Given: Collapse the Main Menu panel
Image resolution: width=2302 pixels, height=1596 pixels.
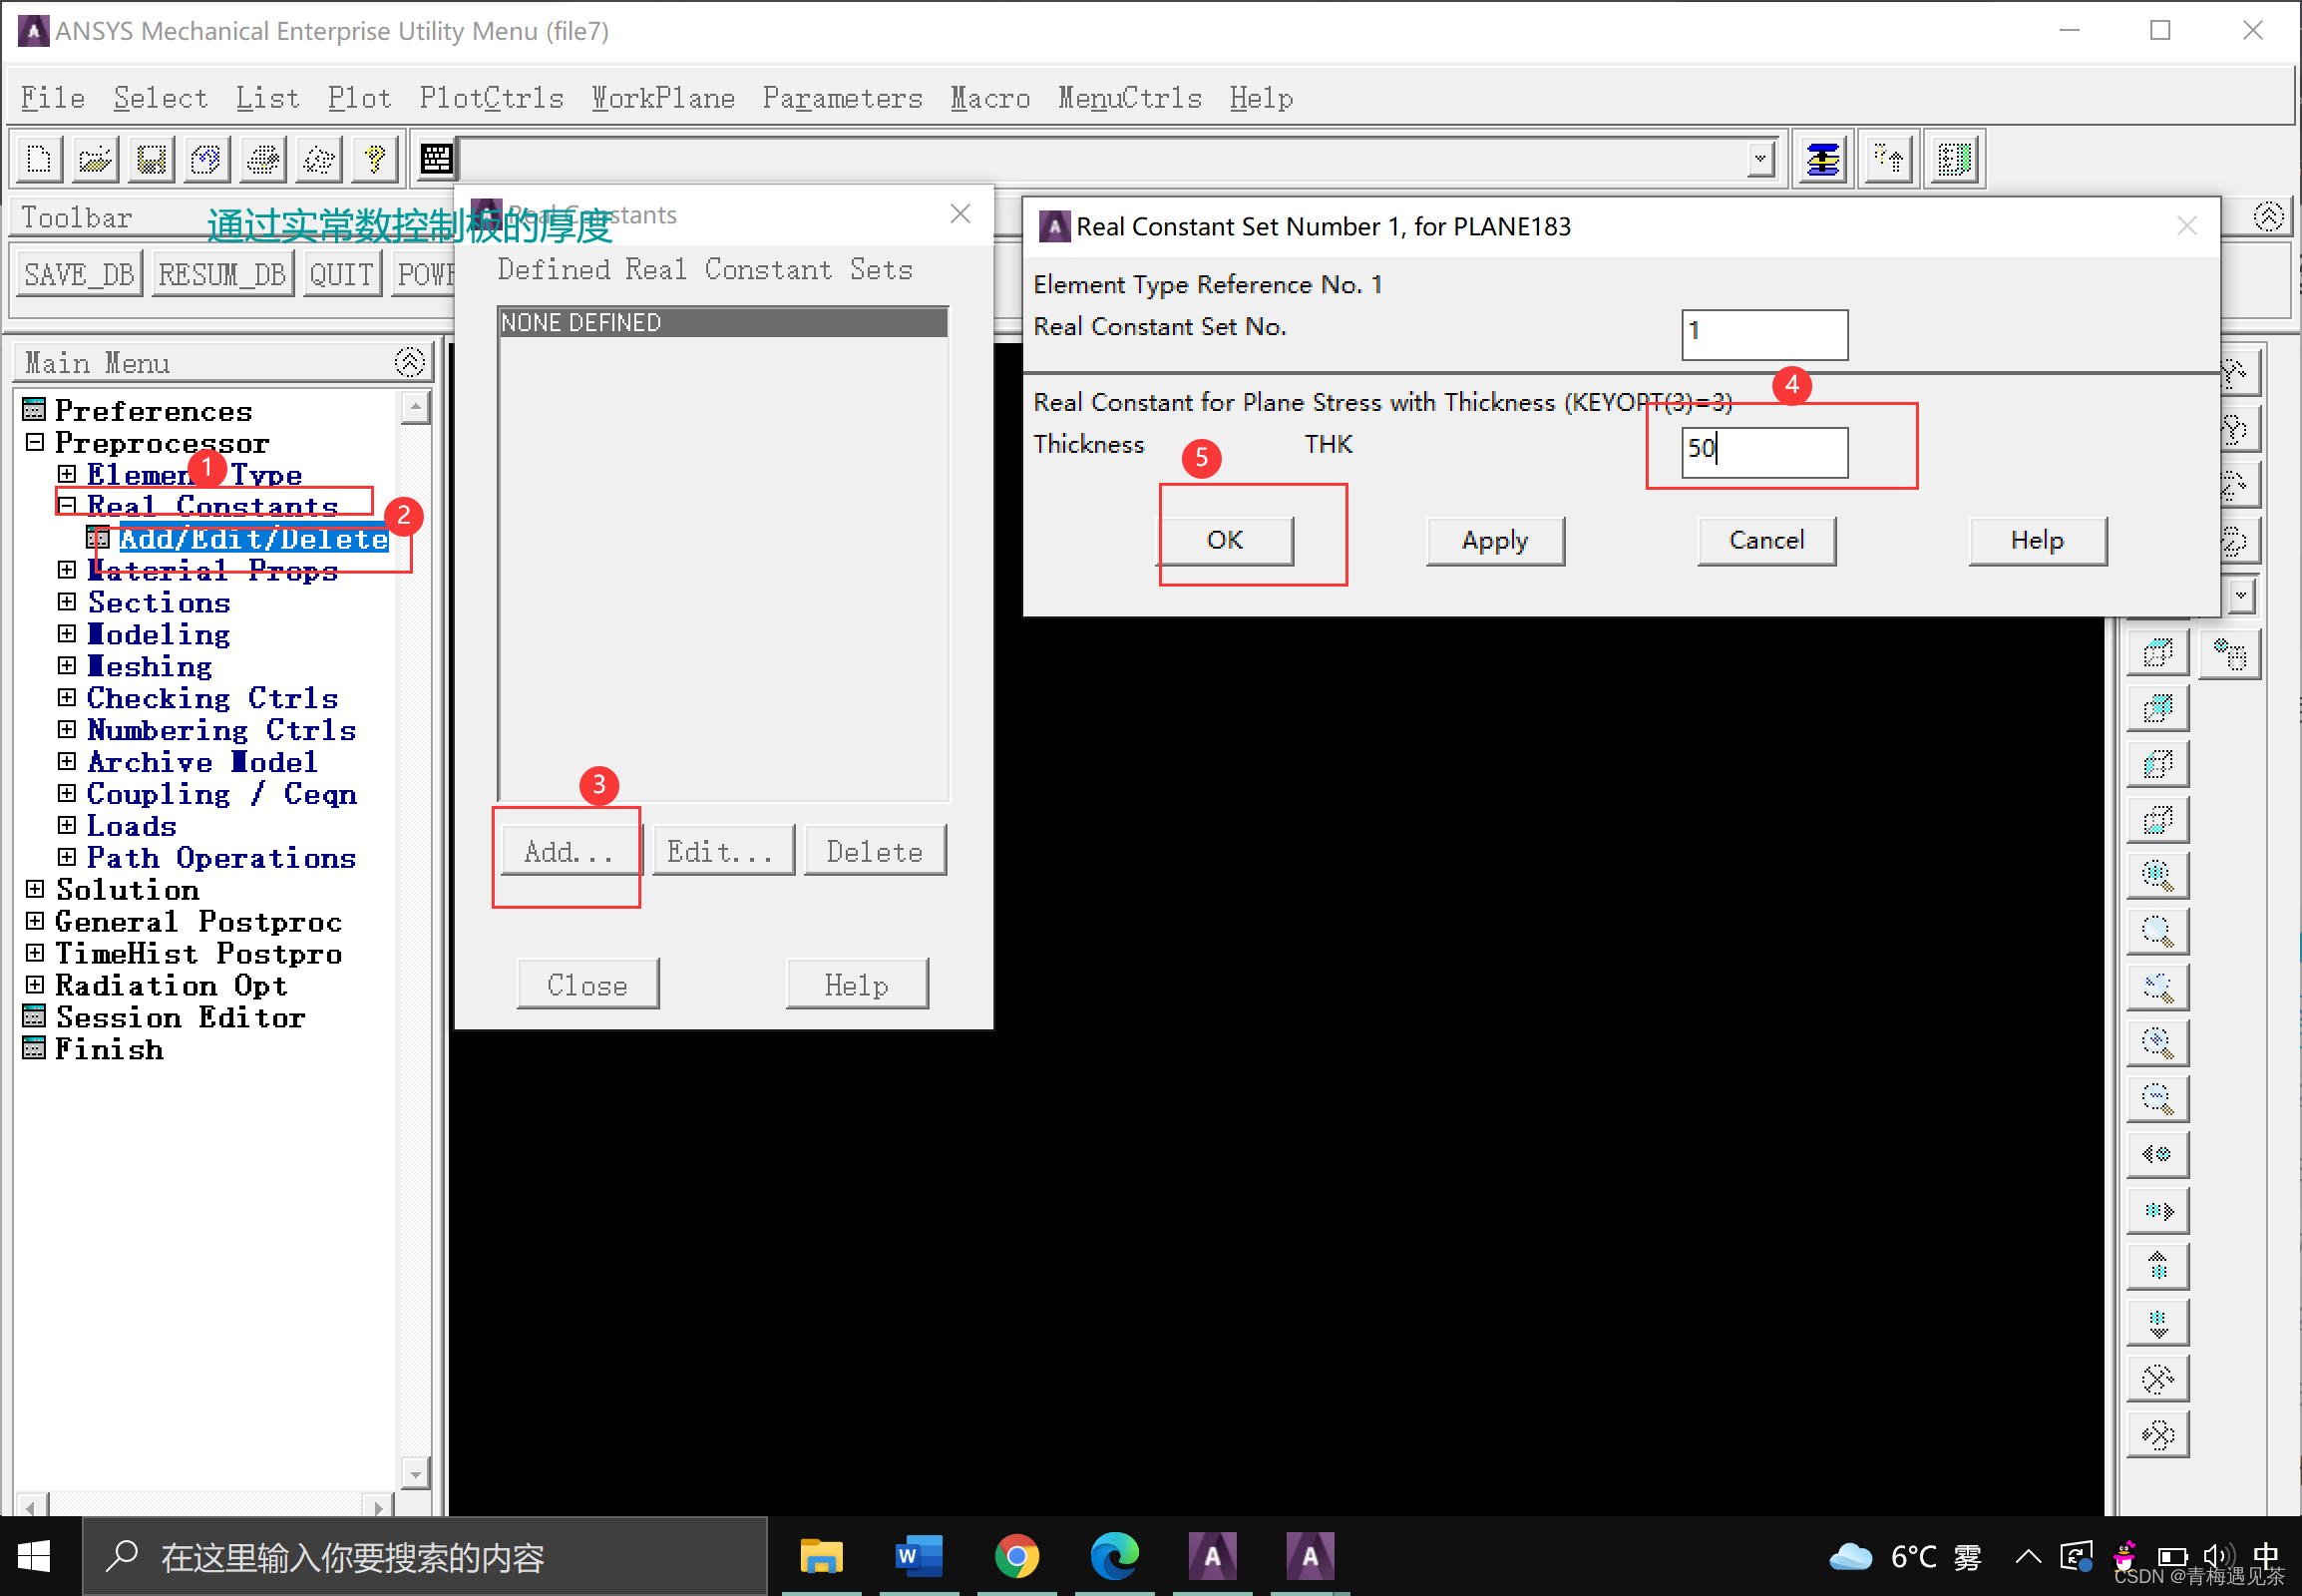Looking at the screenshot, I should [x=409, y=362].
